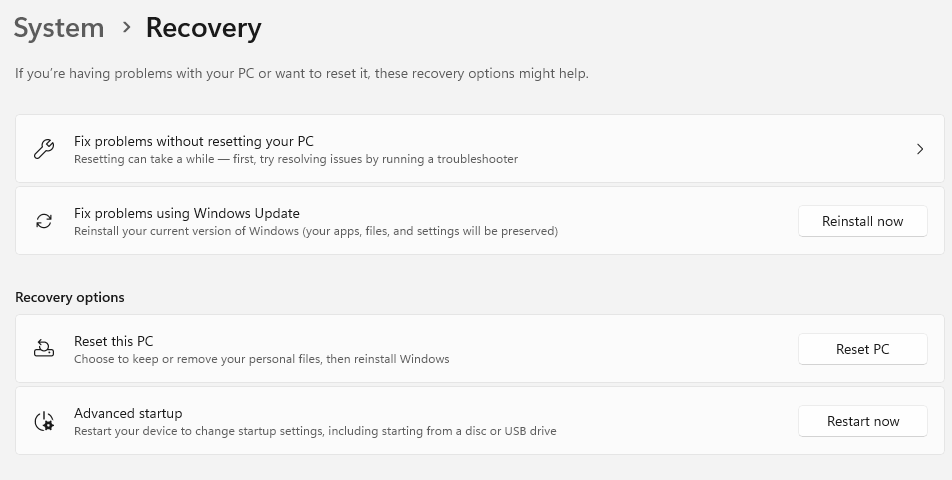This screenshot has width=952, height=480.
Task: Click the Recovery page title
Action: pyautogui.click(x=203, y=28)
